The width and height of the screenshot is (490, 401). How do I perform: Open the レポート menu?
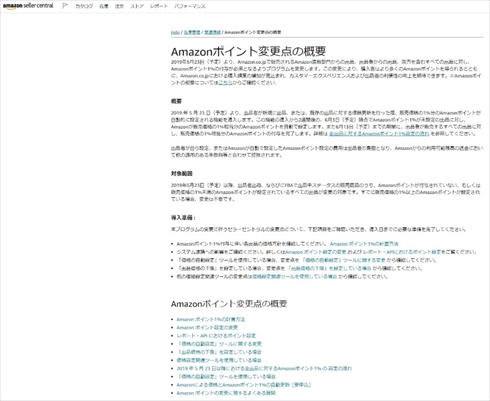[159, 6]
